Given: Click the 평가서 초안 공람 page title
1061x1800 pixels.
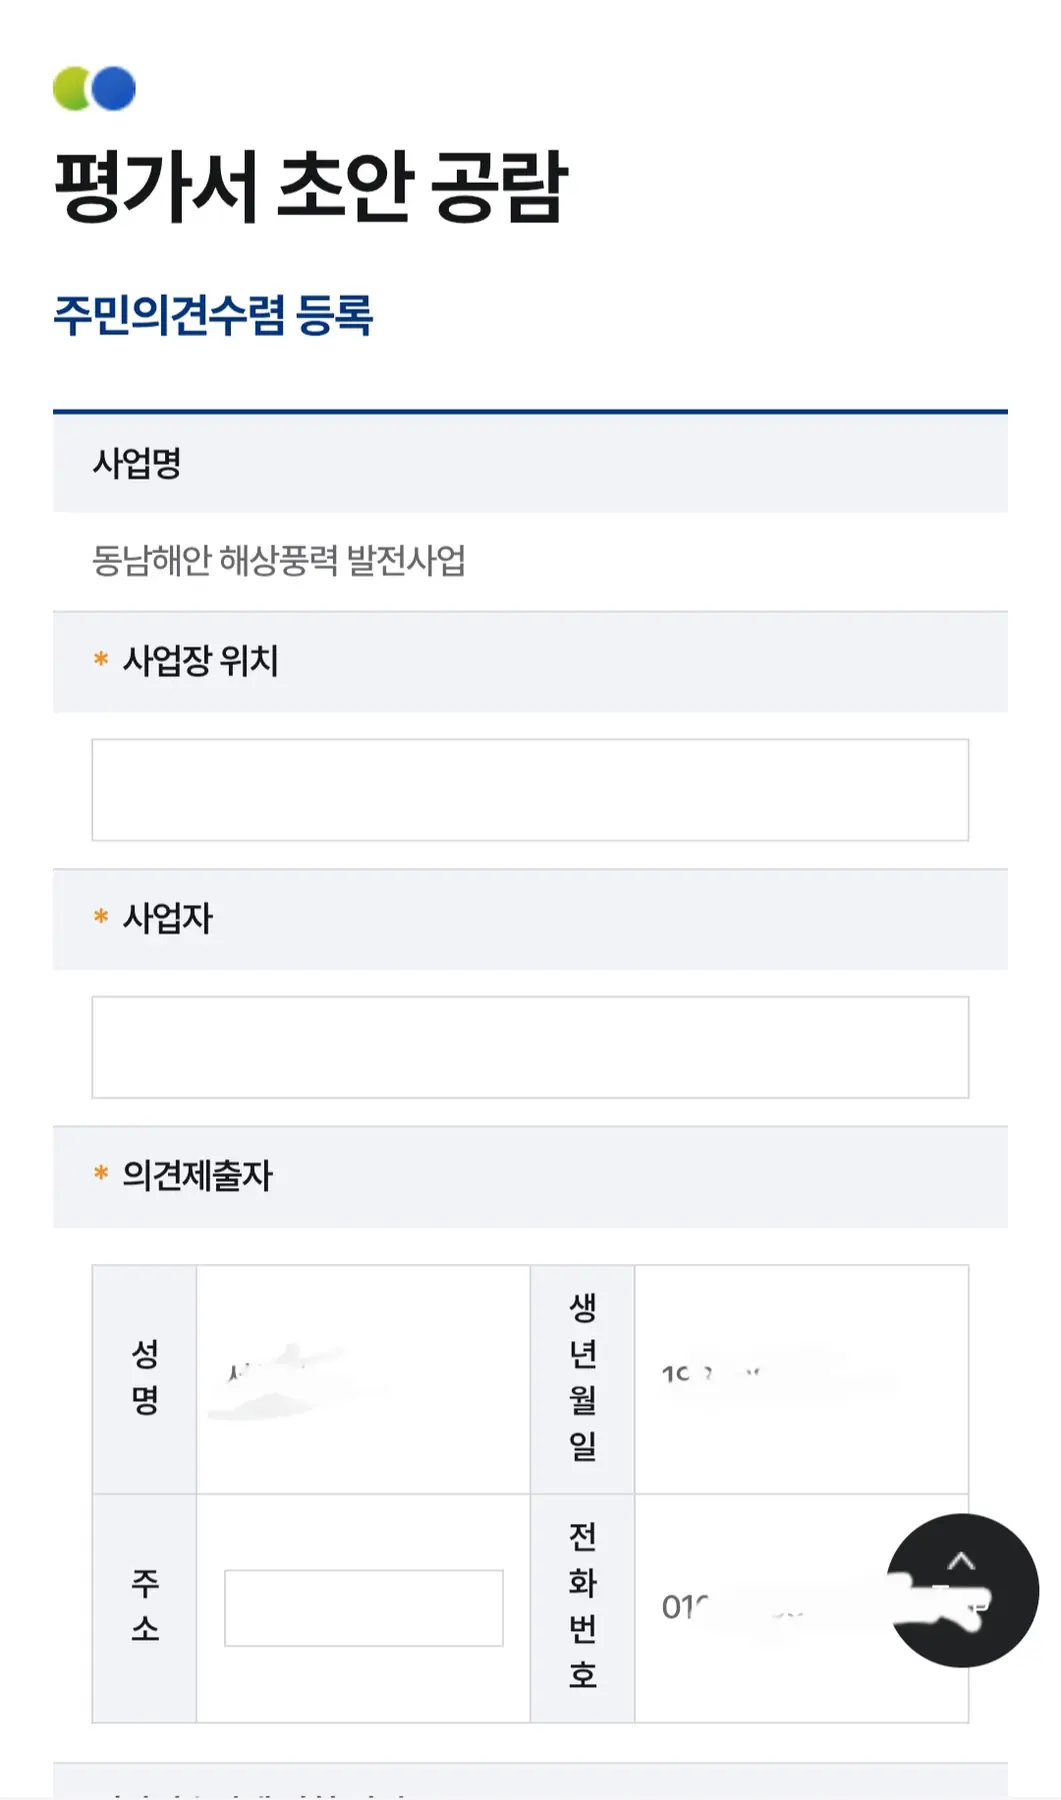Looking at the screenshot, I should pos(311,187).
